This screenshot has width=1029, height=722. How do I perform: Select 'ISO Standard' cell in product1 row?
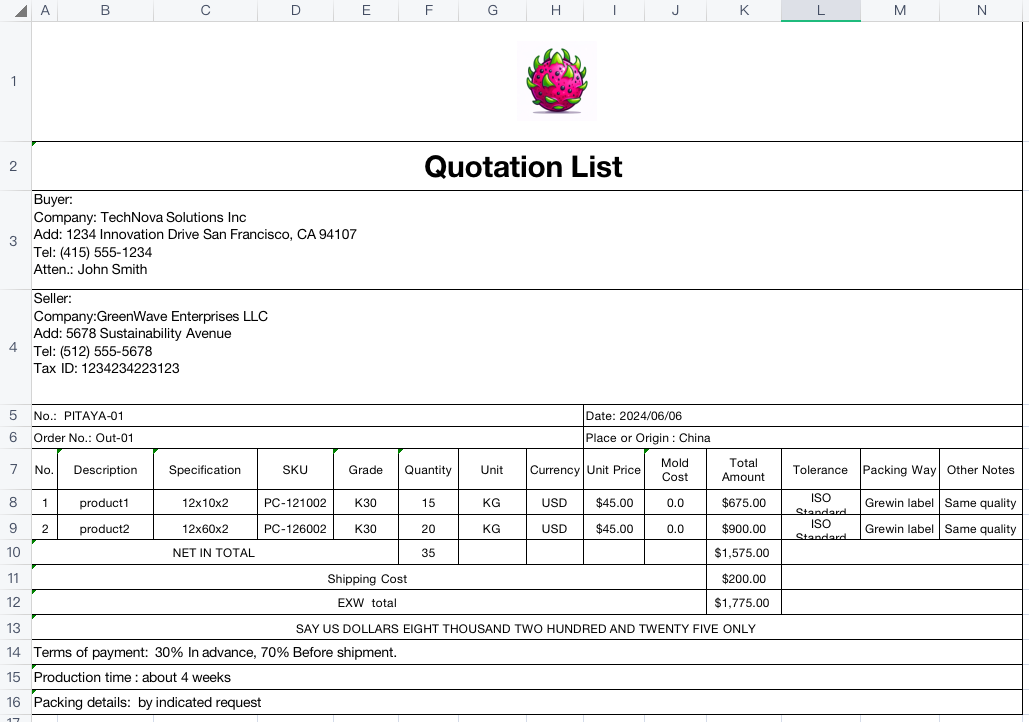point(820,503)
